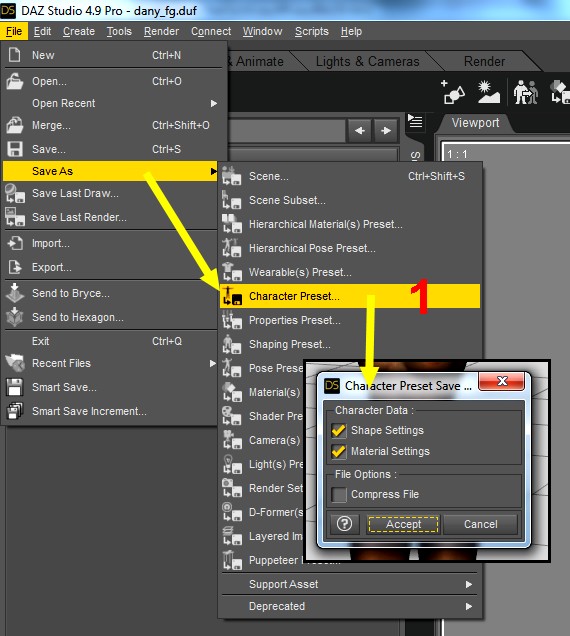Click the Save Last Render icon
This screenshot has height=636, width=570.
(15, 217)
